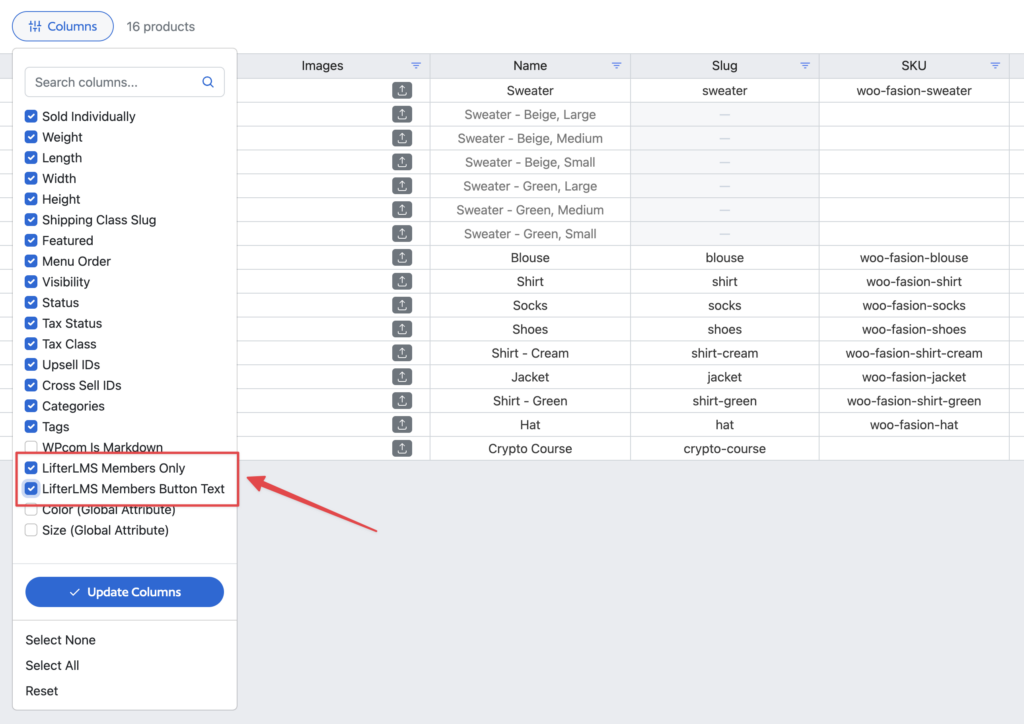Open the filter for Slug column

pos(805,65)
